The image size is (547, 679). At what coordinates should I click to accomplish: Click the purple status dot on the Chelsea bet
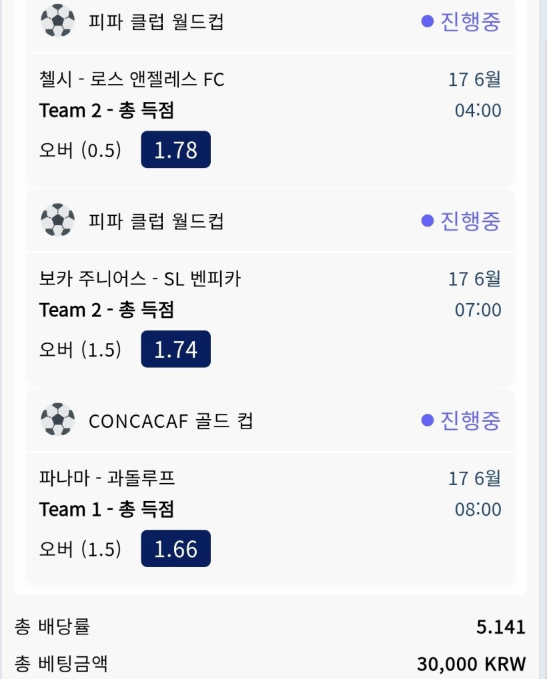(427, 21)
